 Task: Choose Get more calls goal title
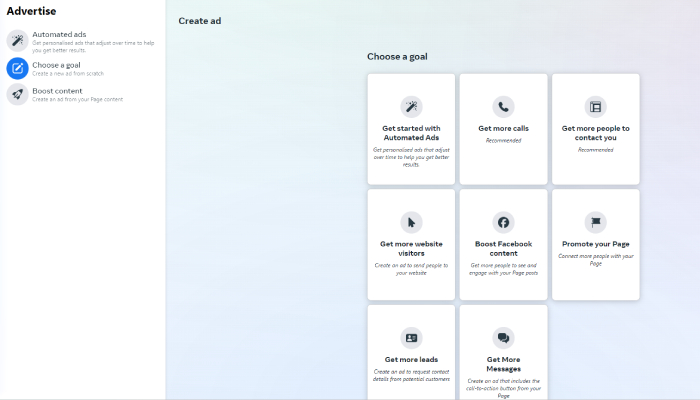503,129
